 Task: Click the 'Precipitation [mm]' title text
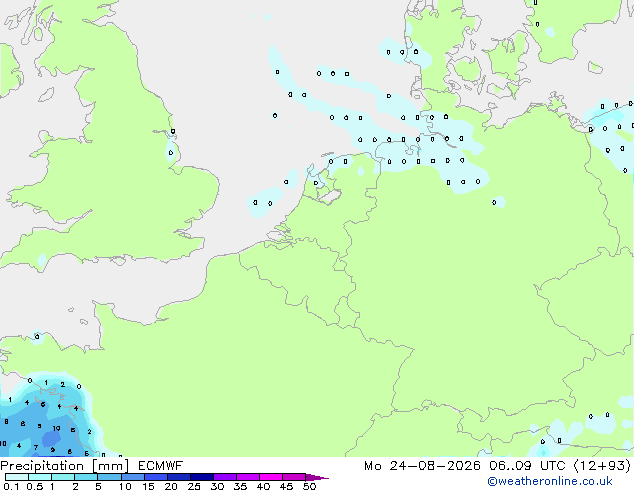64,466
